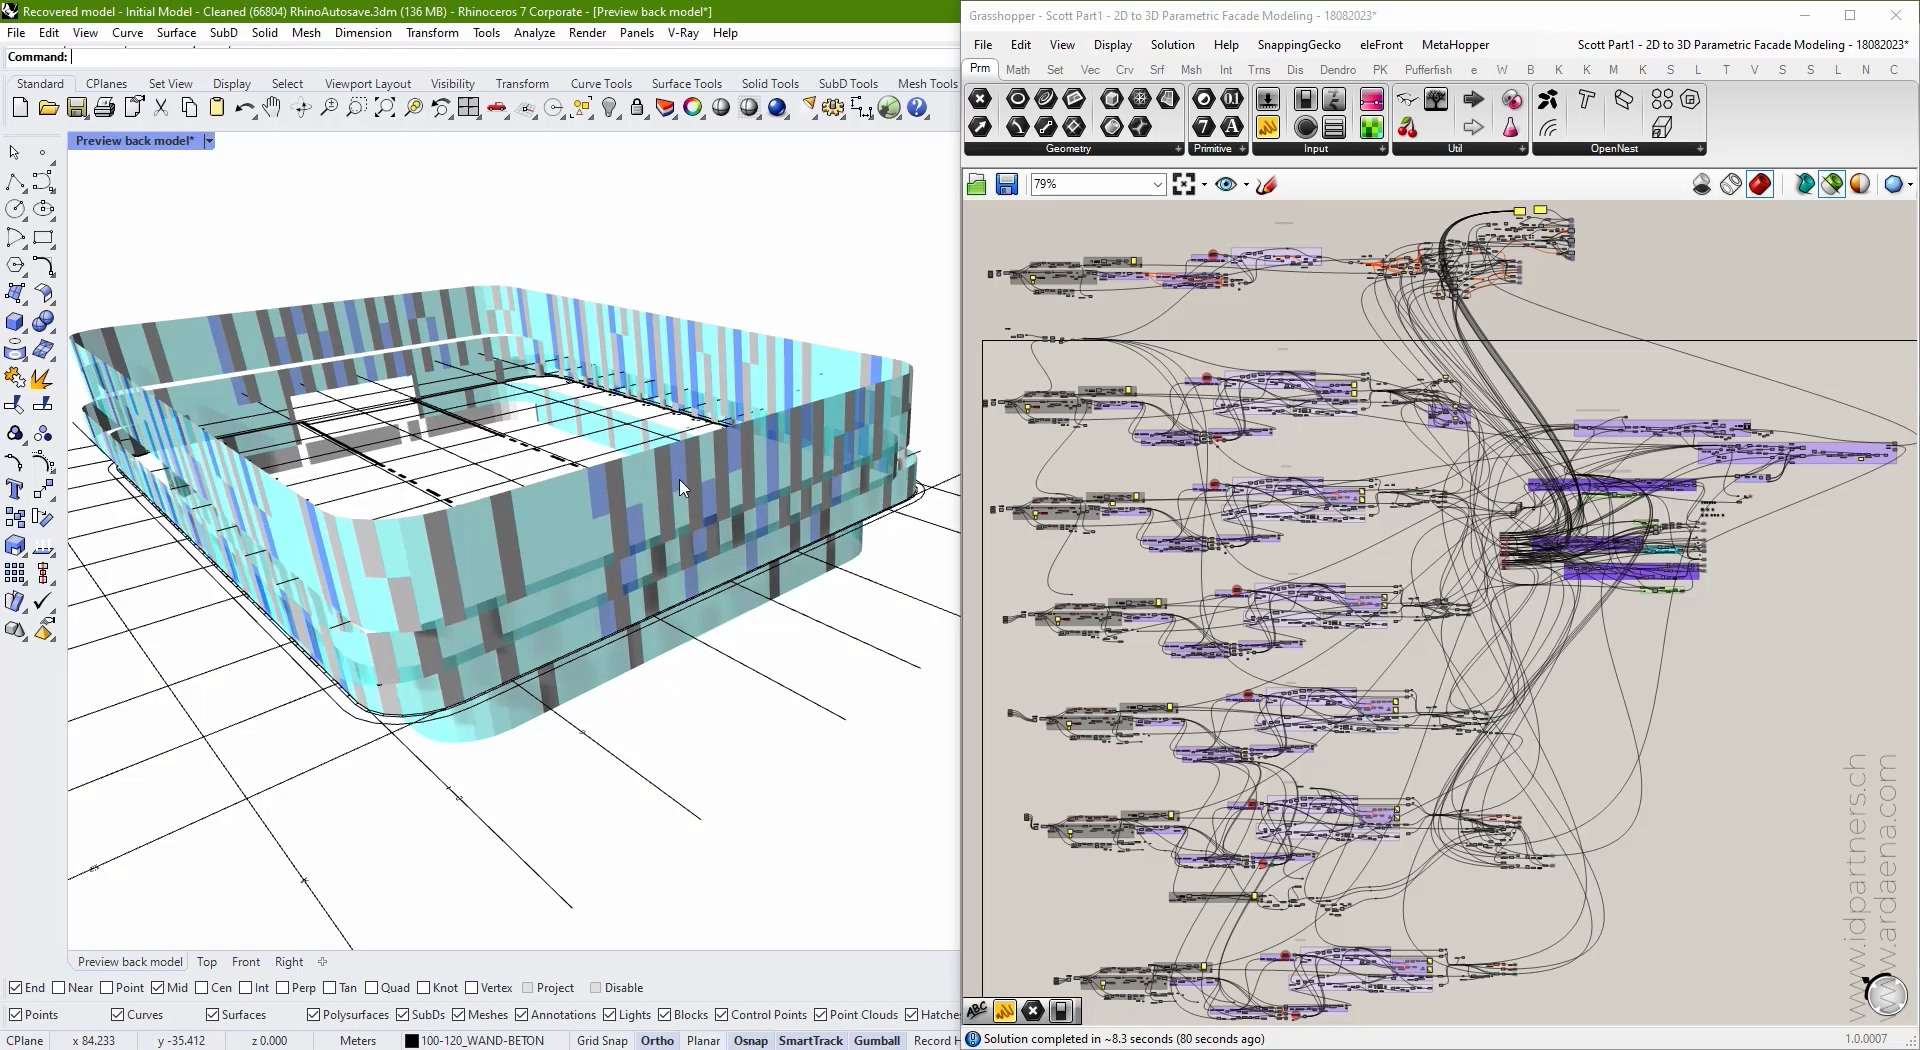
Task: Toggle Ortho in the status bar
Action: point(657,1041)
